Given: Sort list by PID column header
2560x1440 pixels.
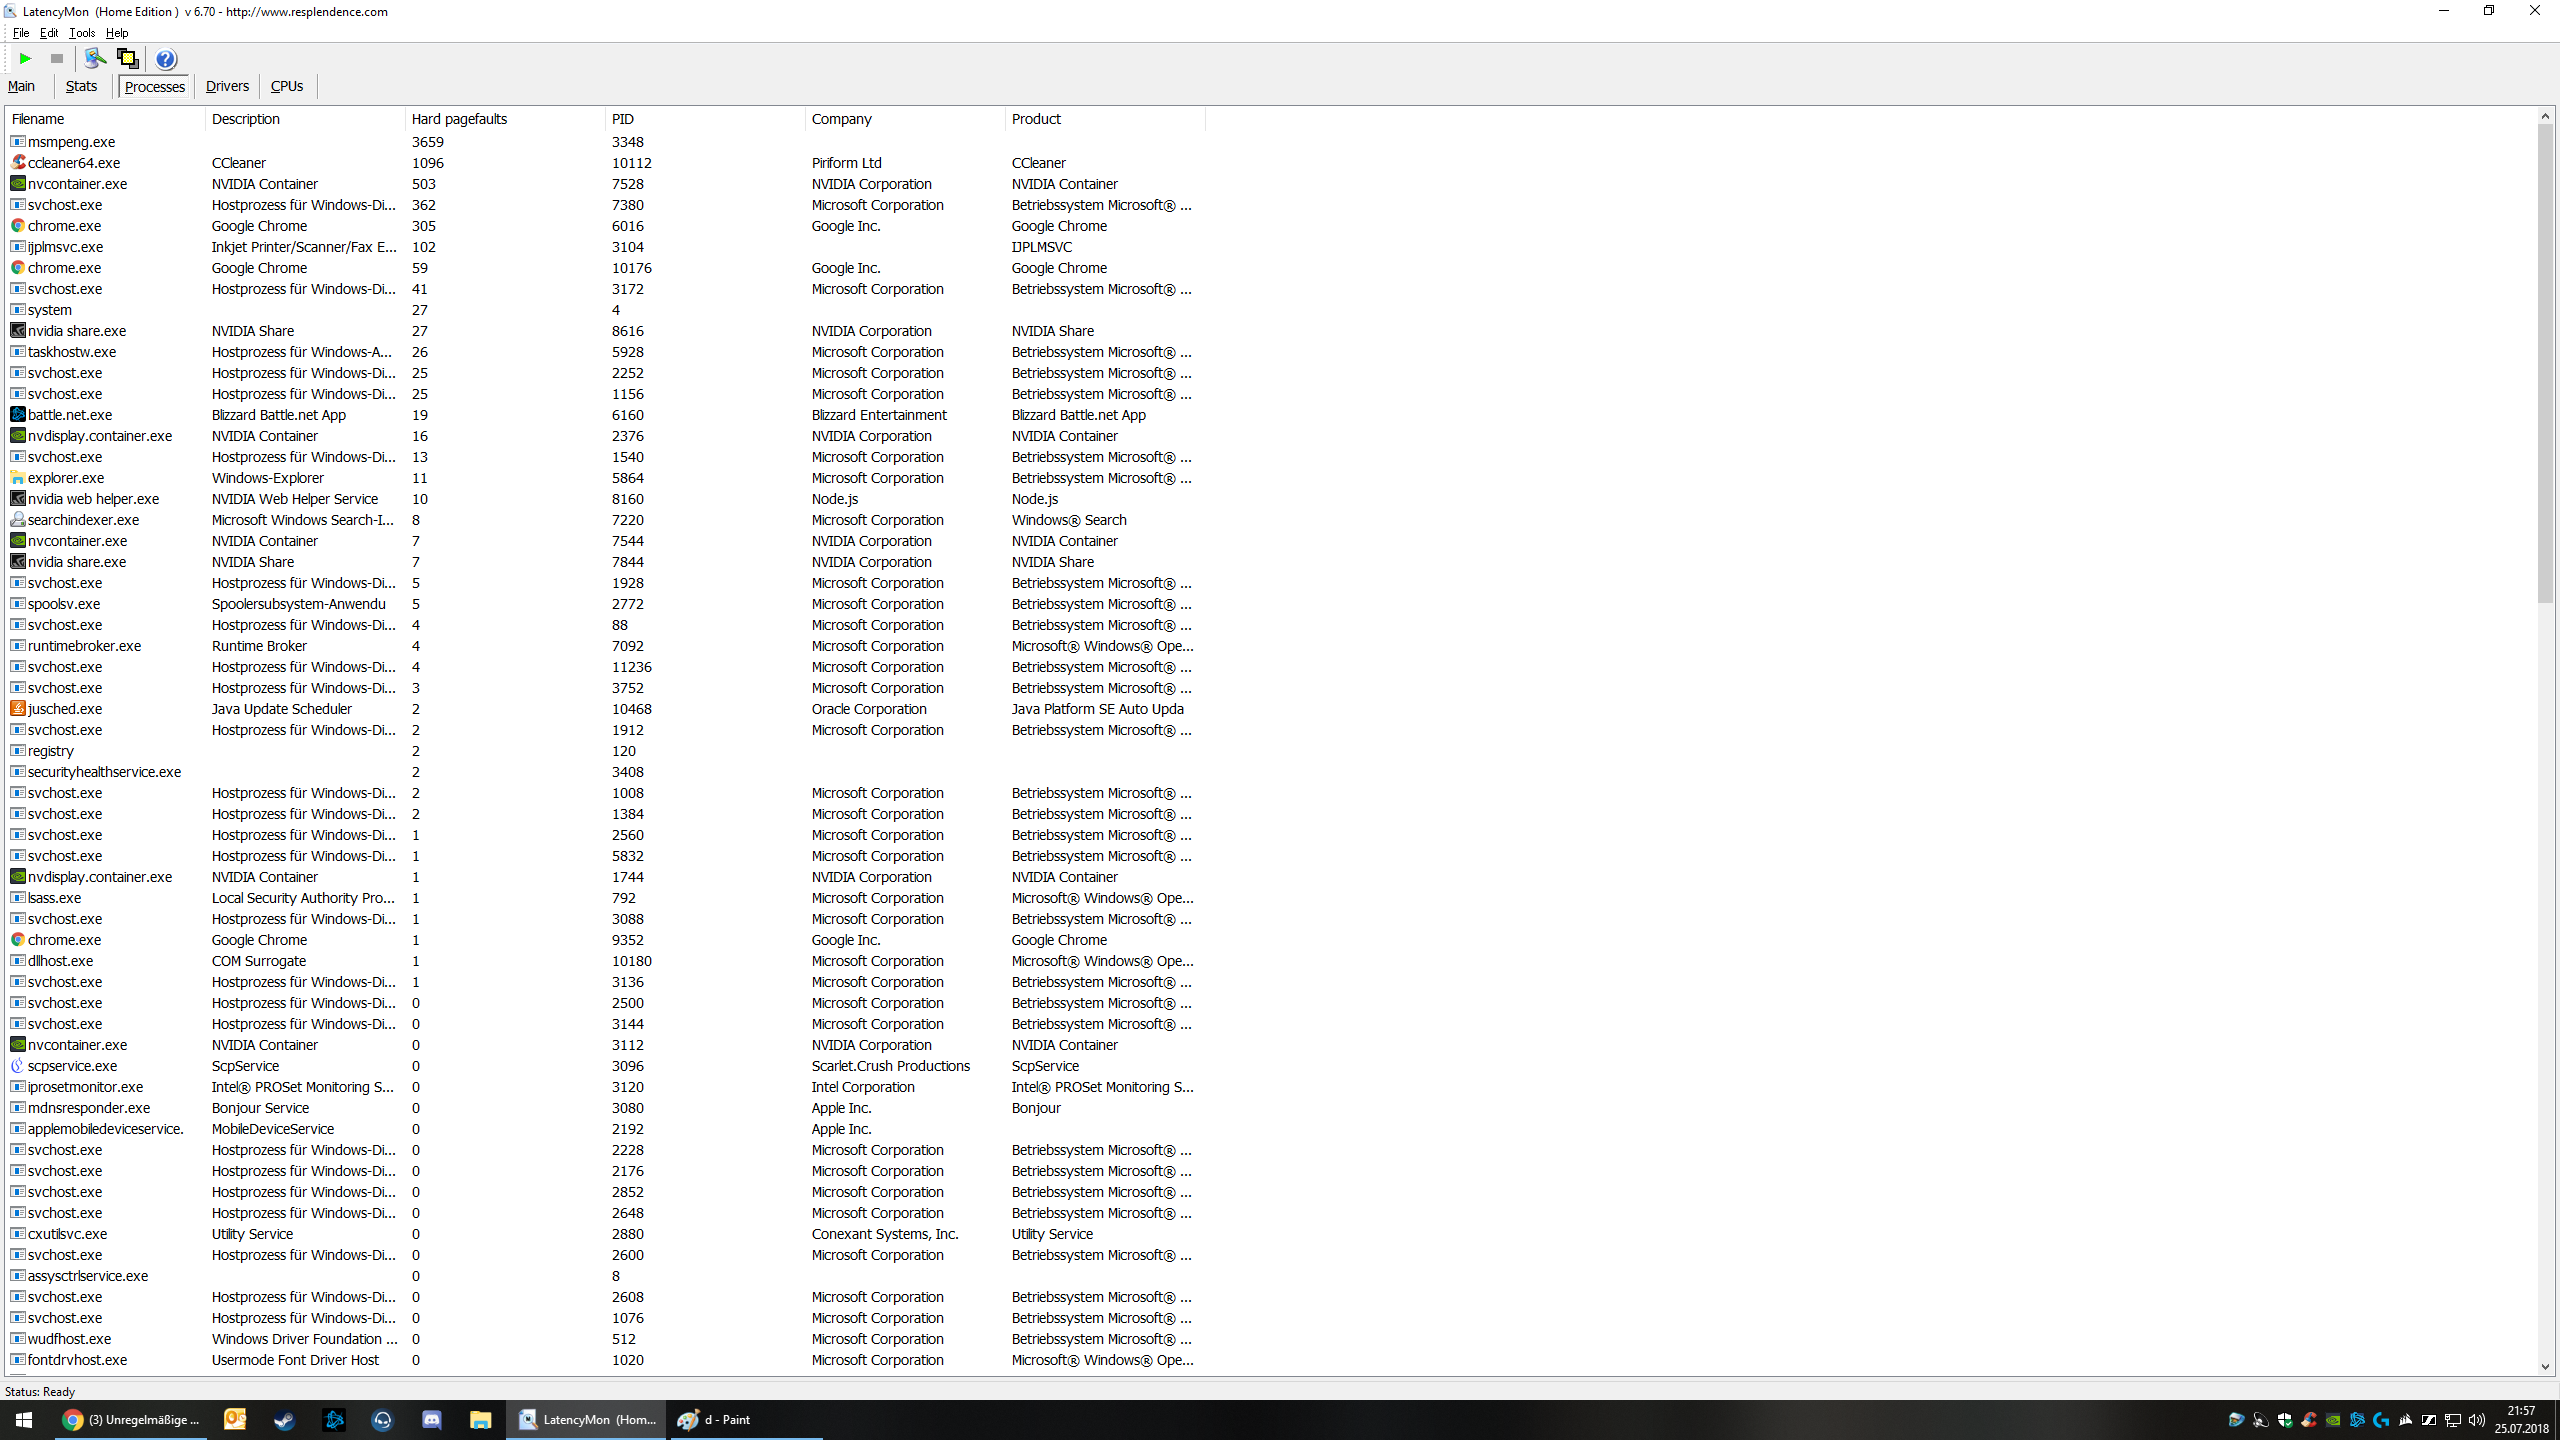Looking at the screenshot, I should pos(623,119).
